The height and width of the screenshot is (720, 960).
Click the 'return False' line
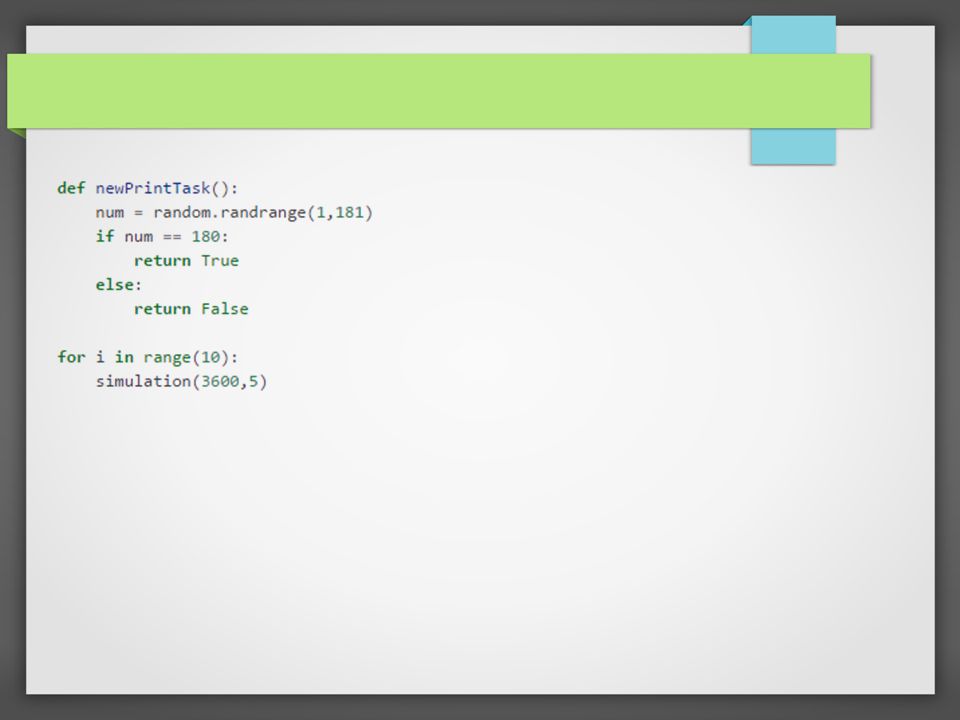[191, 309]
